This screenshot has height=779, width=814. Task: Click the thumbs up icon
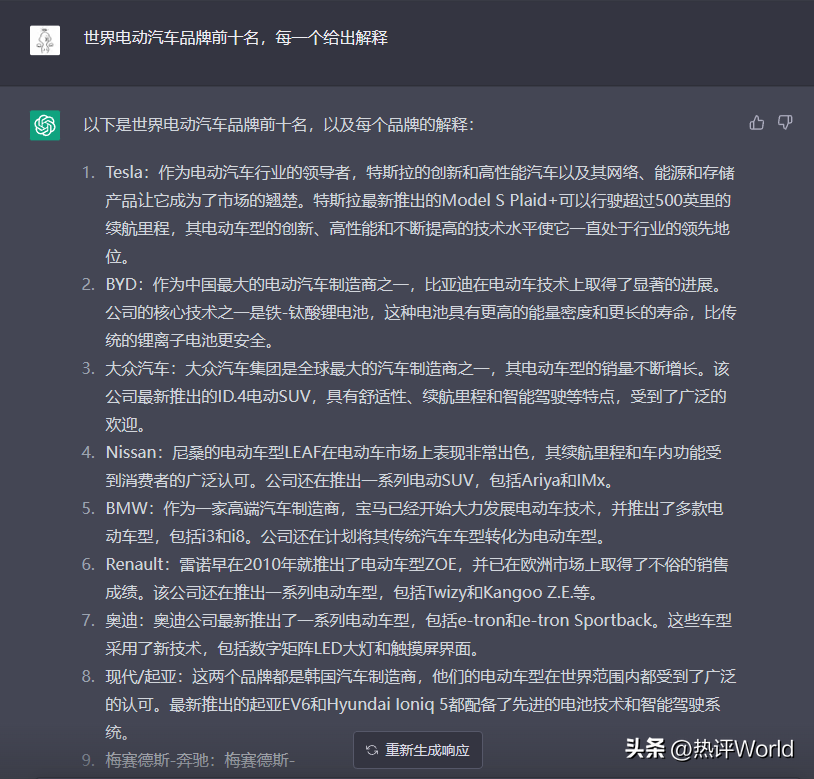pos(756,123)
